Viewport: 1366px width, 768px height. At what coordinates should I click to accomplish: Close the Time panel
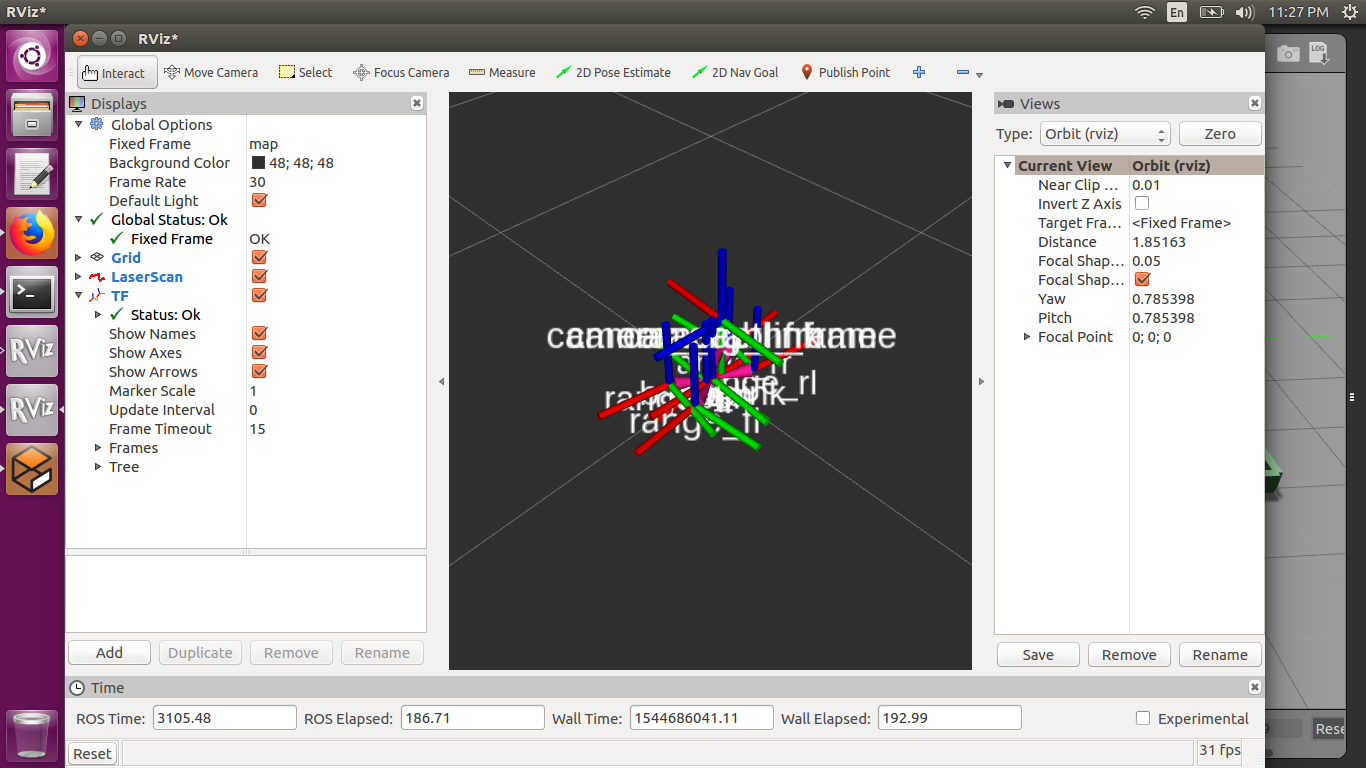1254,687
